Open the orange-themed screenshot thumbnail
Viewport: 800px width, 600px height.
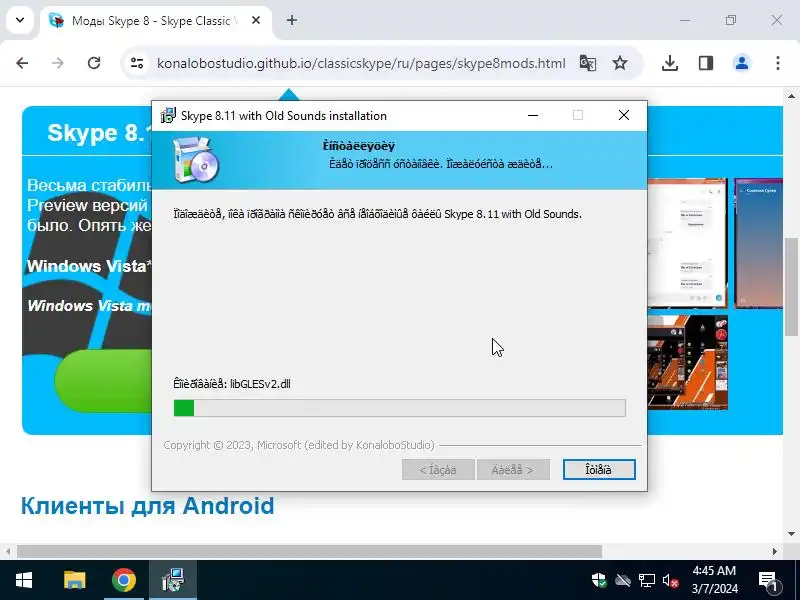tap(687, 362)
